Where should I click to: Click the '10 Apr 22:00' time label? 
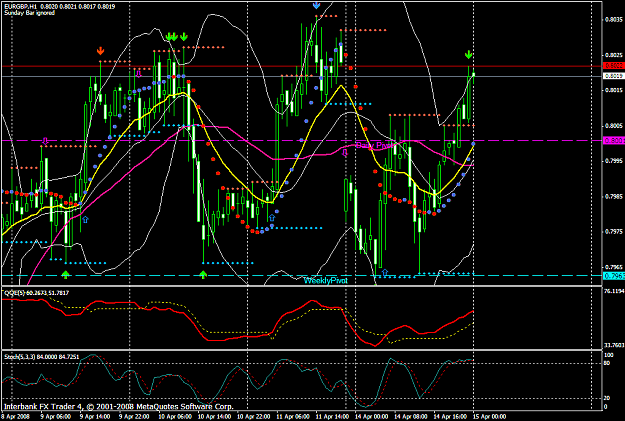pyautogui.click(x=254, y=417)
